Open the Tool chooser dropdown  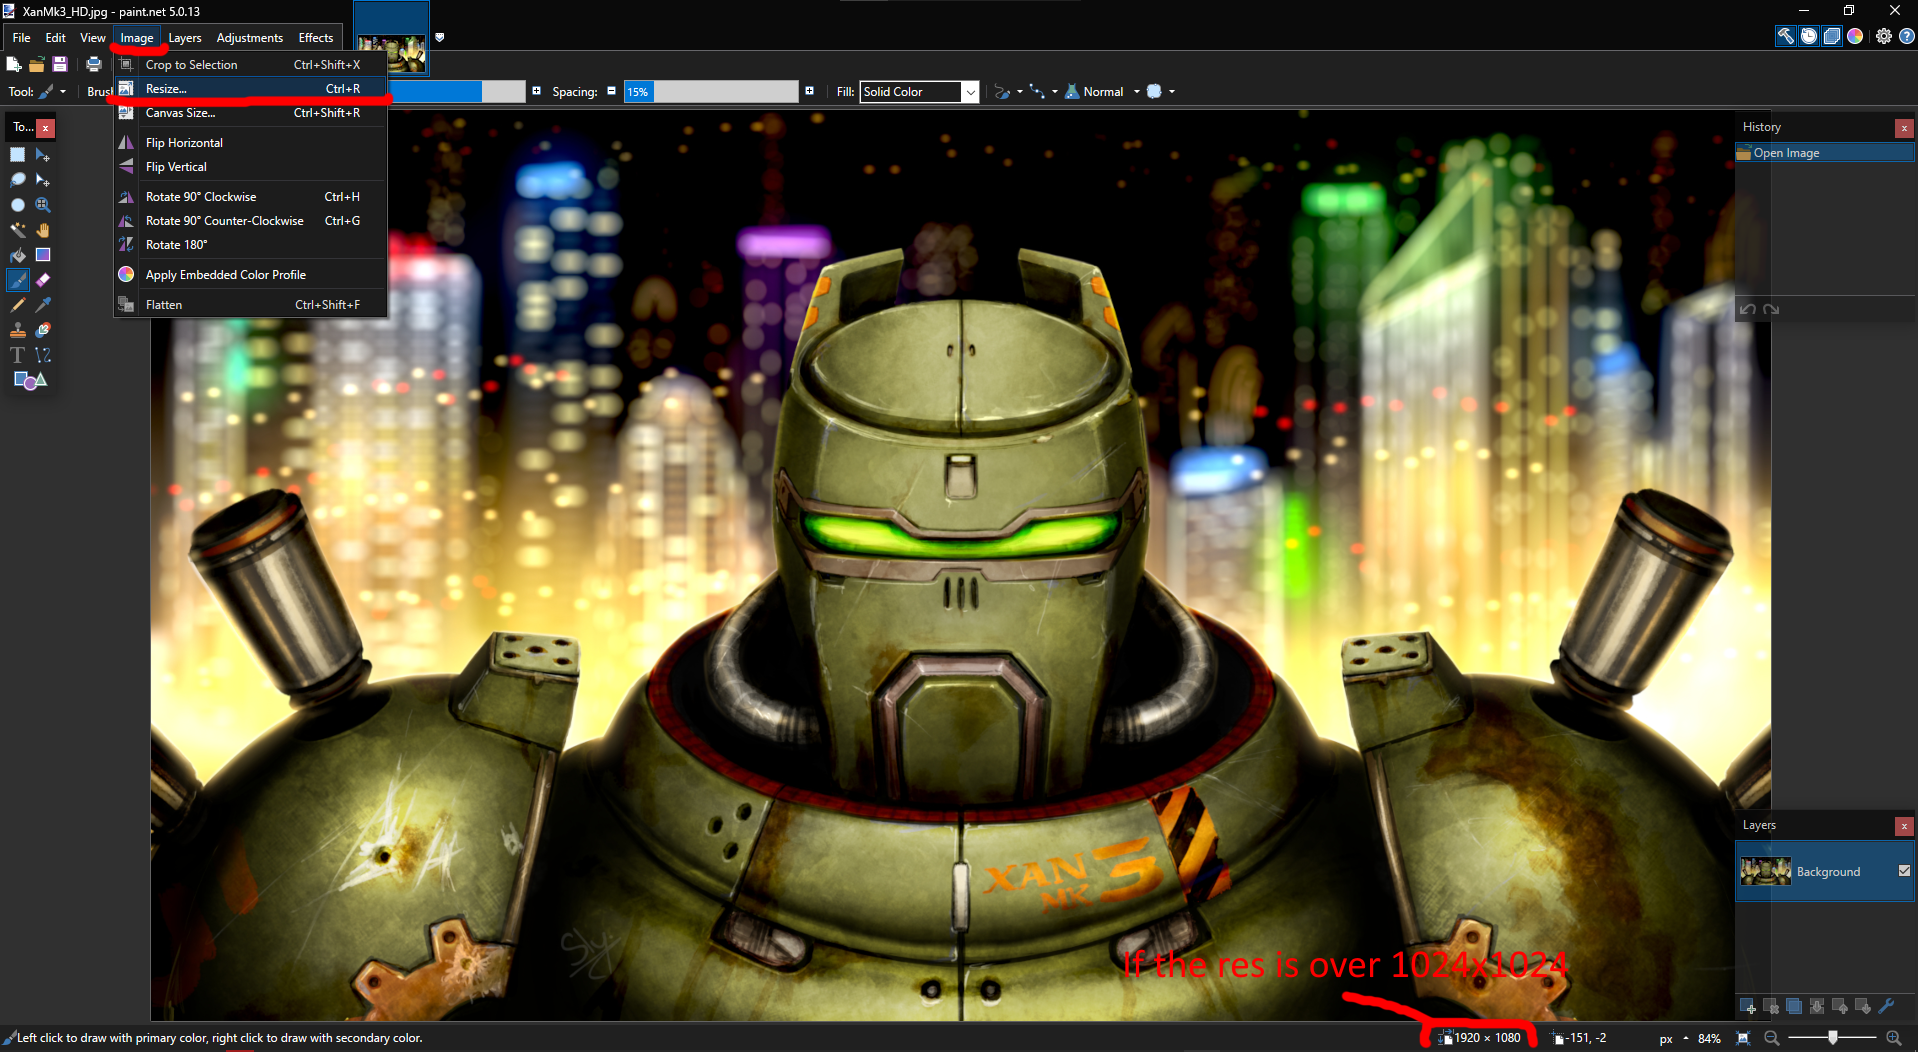tap(51, 92)
